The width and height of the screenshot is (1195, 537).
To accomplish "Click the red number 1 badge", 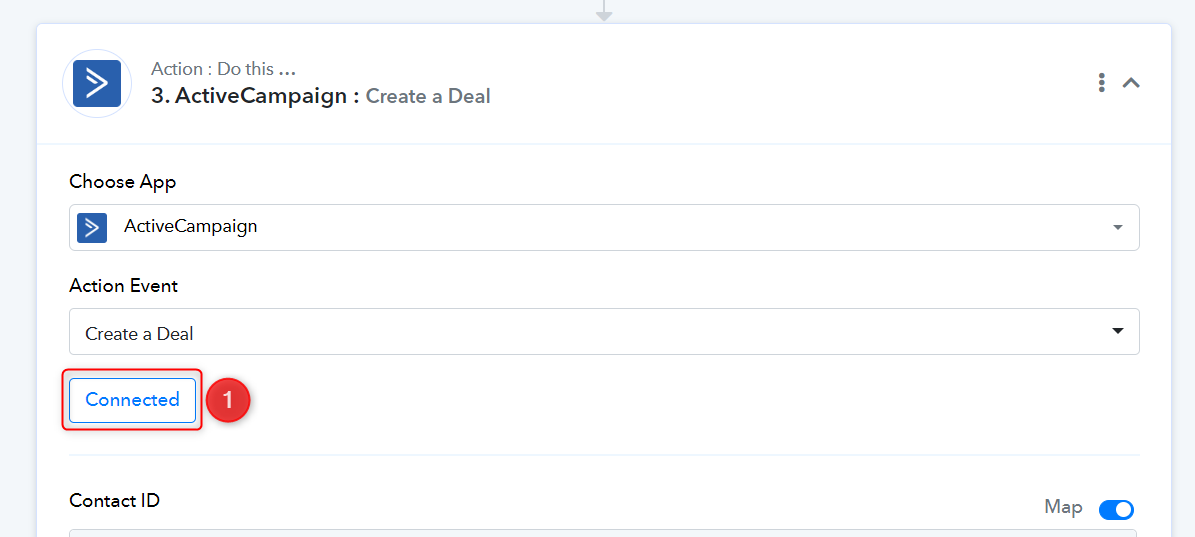I will click(x=227, y=400).
